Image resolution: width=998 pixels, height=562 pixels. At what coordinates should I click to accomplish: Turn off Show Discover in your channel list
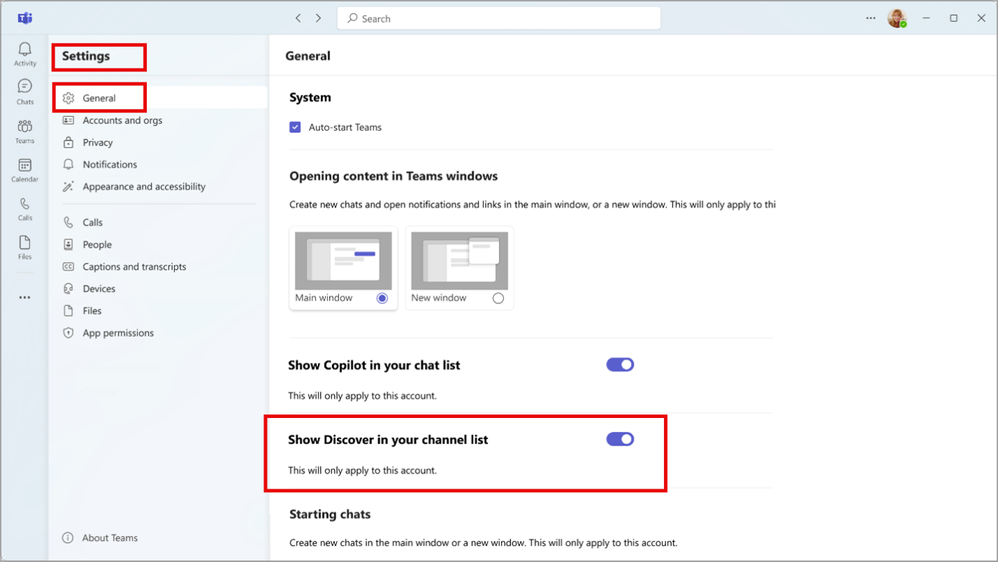click(x=620, y=439)
